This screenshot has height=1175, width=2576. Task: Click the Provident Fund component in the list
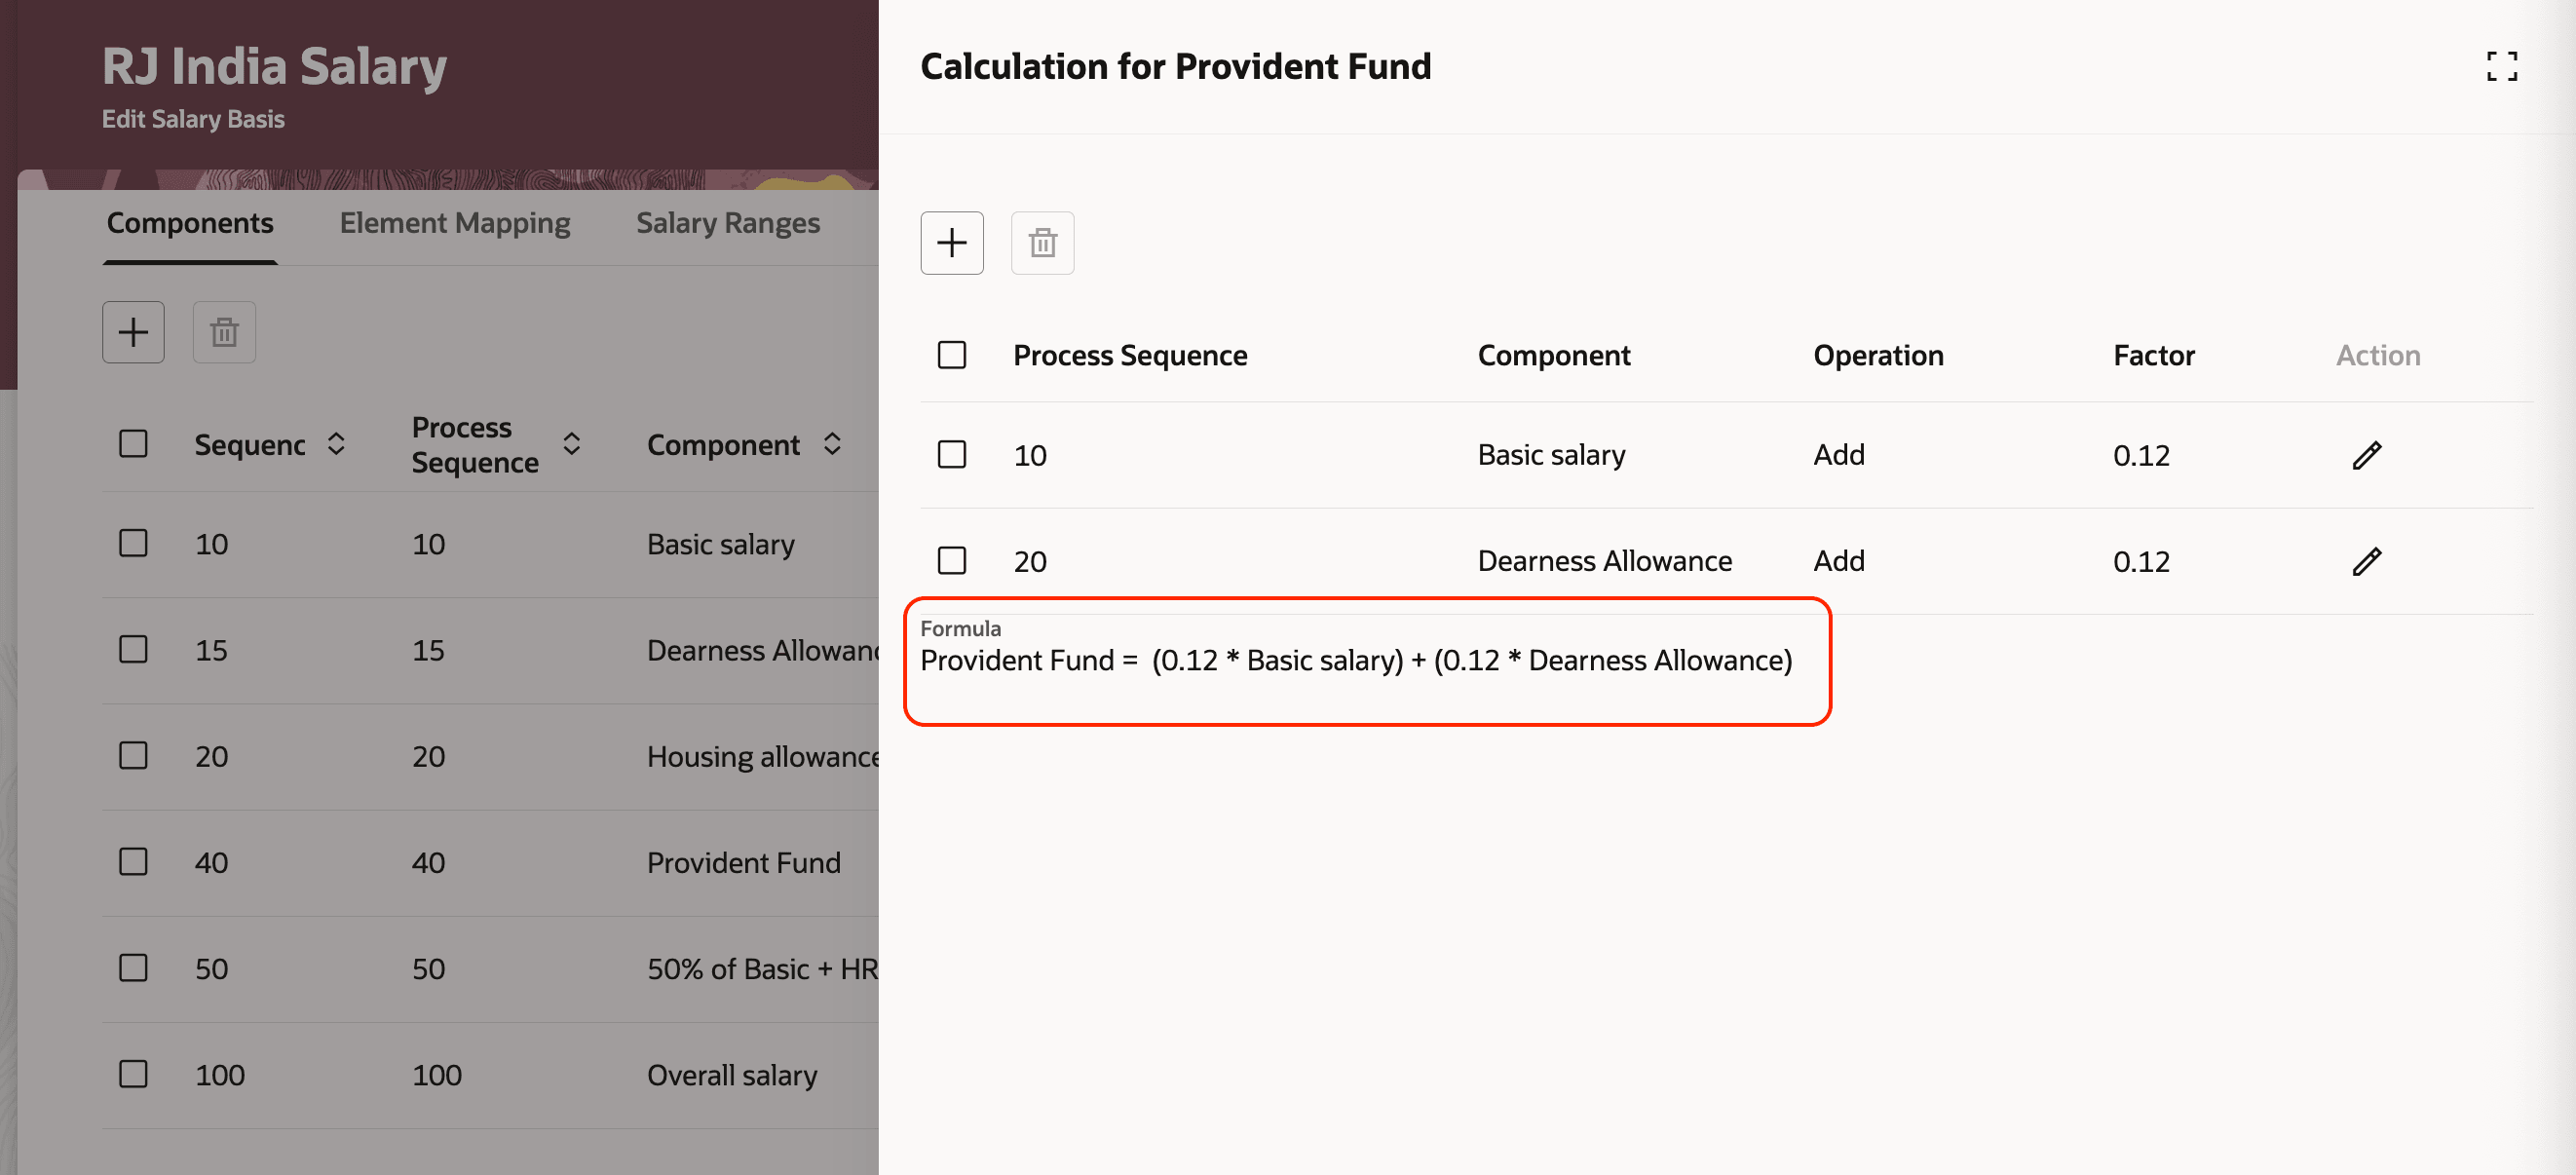click(x=743, y=862)
